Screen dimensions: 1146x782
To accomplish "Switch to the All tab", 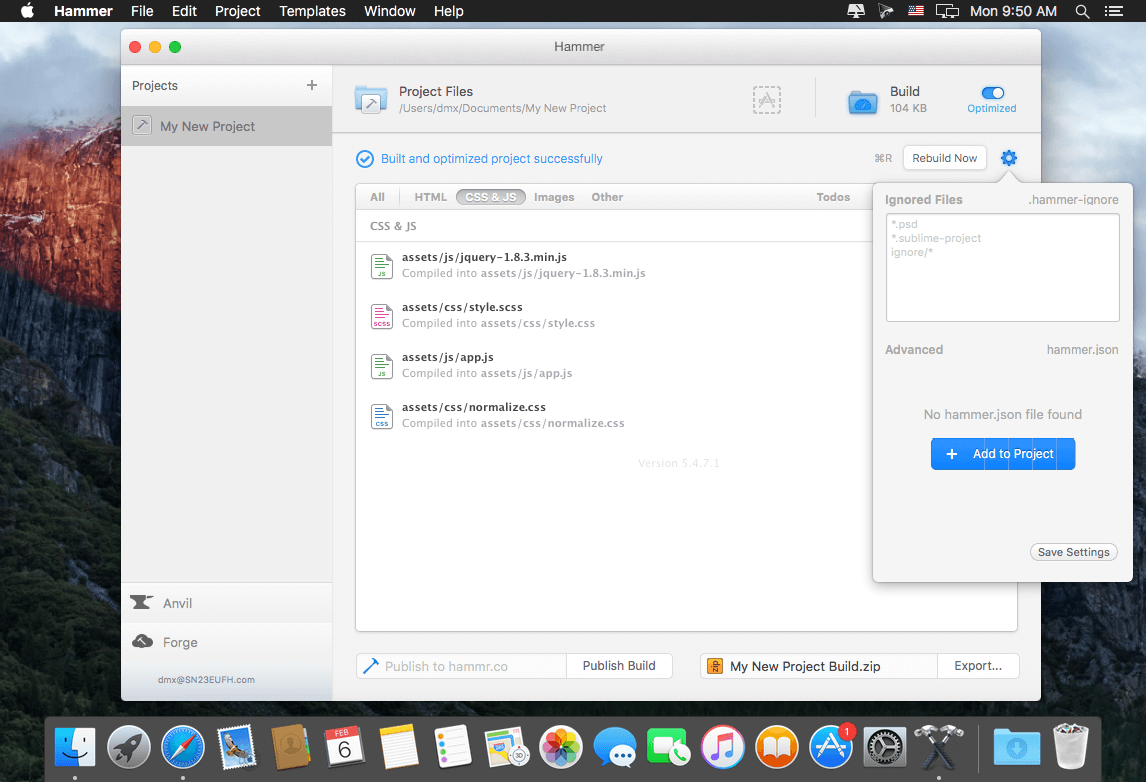I will (377, 197).
